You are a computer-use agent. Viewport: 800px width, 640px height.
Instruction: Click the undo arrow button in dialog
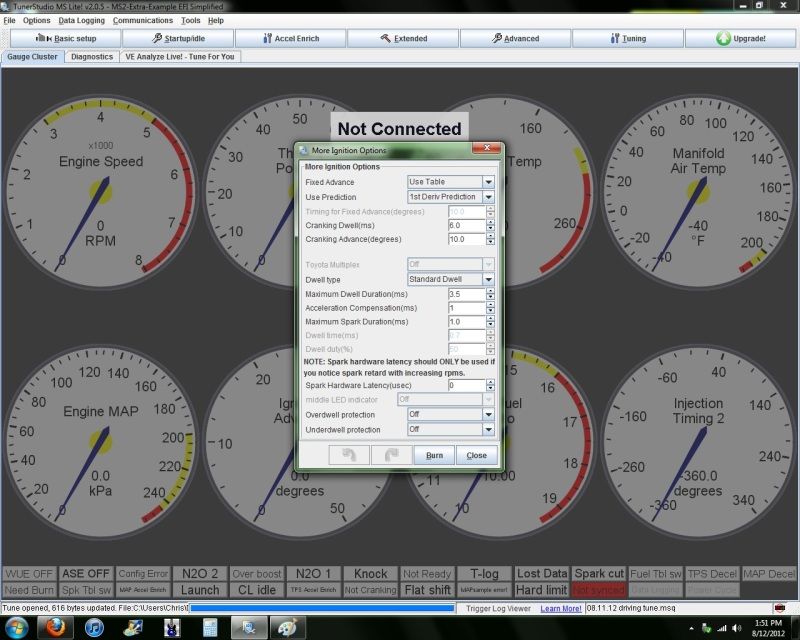[x=349, y=455]
